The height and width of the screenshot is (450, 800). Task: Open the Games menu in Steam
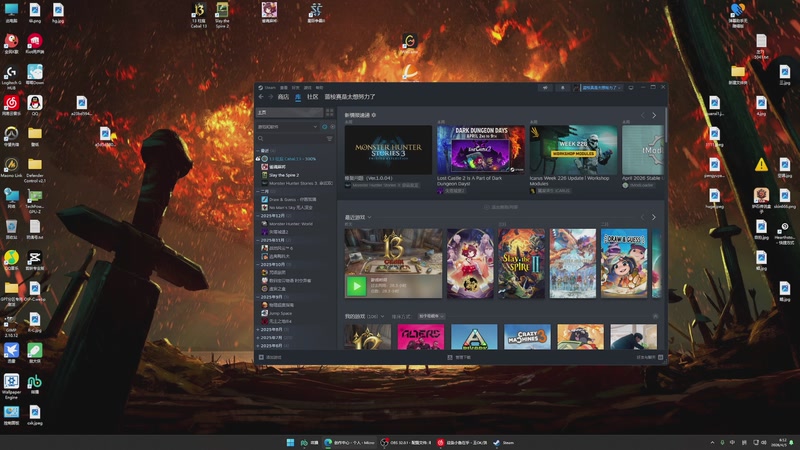[x=307, y=87]
